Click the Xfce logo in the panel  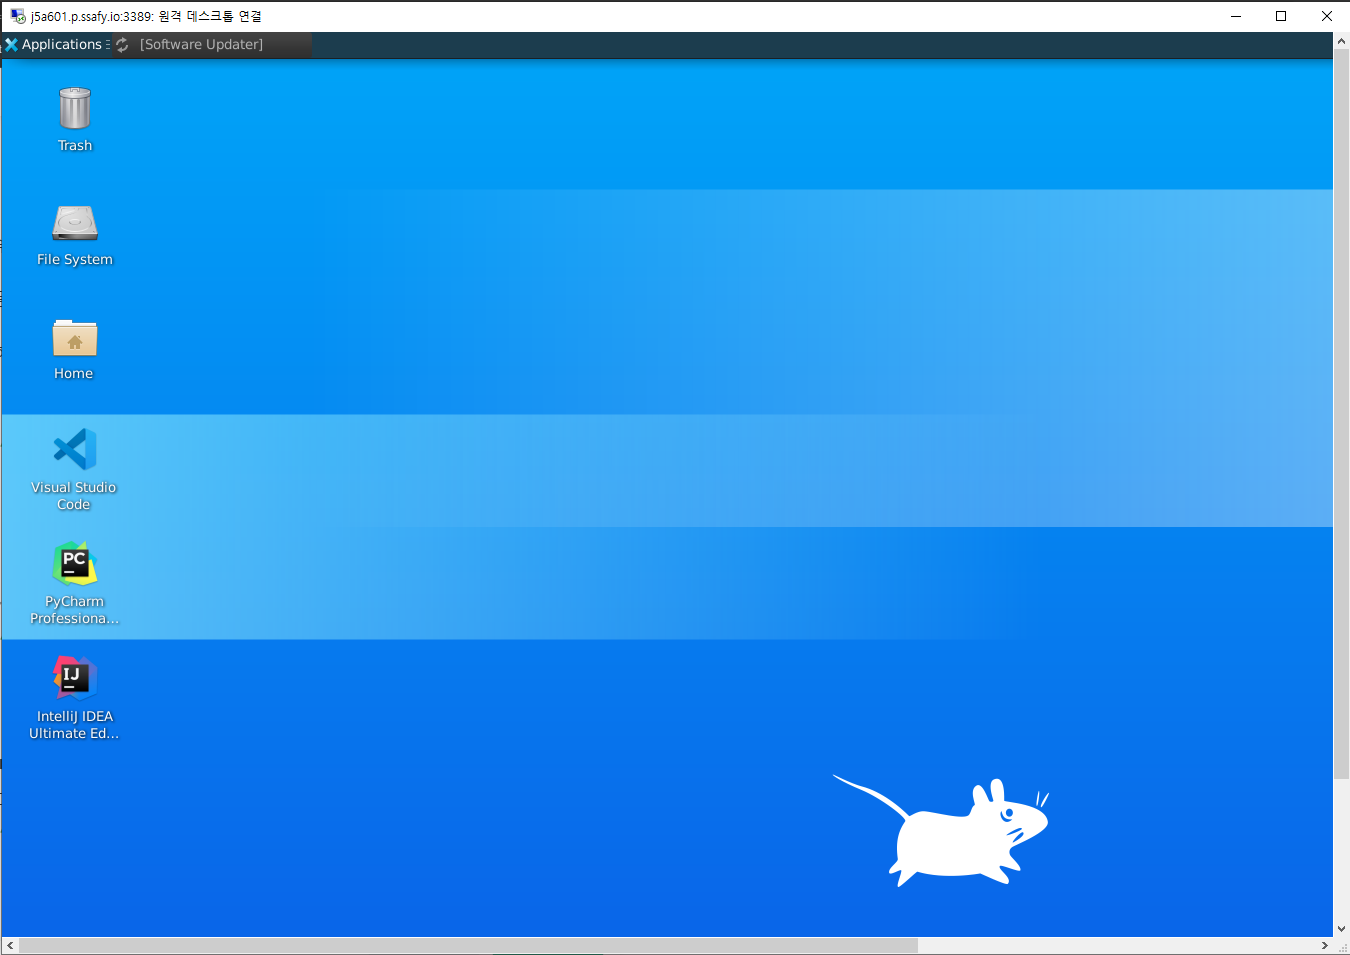click(x=12, y=45)
